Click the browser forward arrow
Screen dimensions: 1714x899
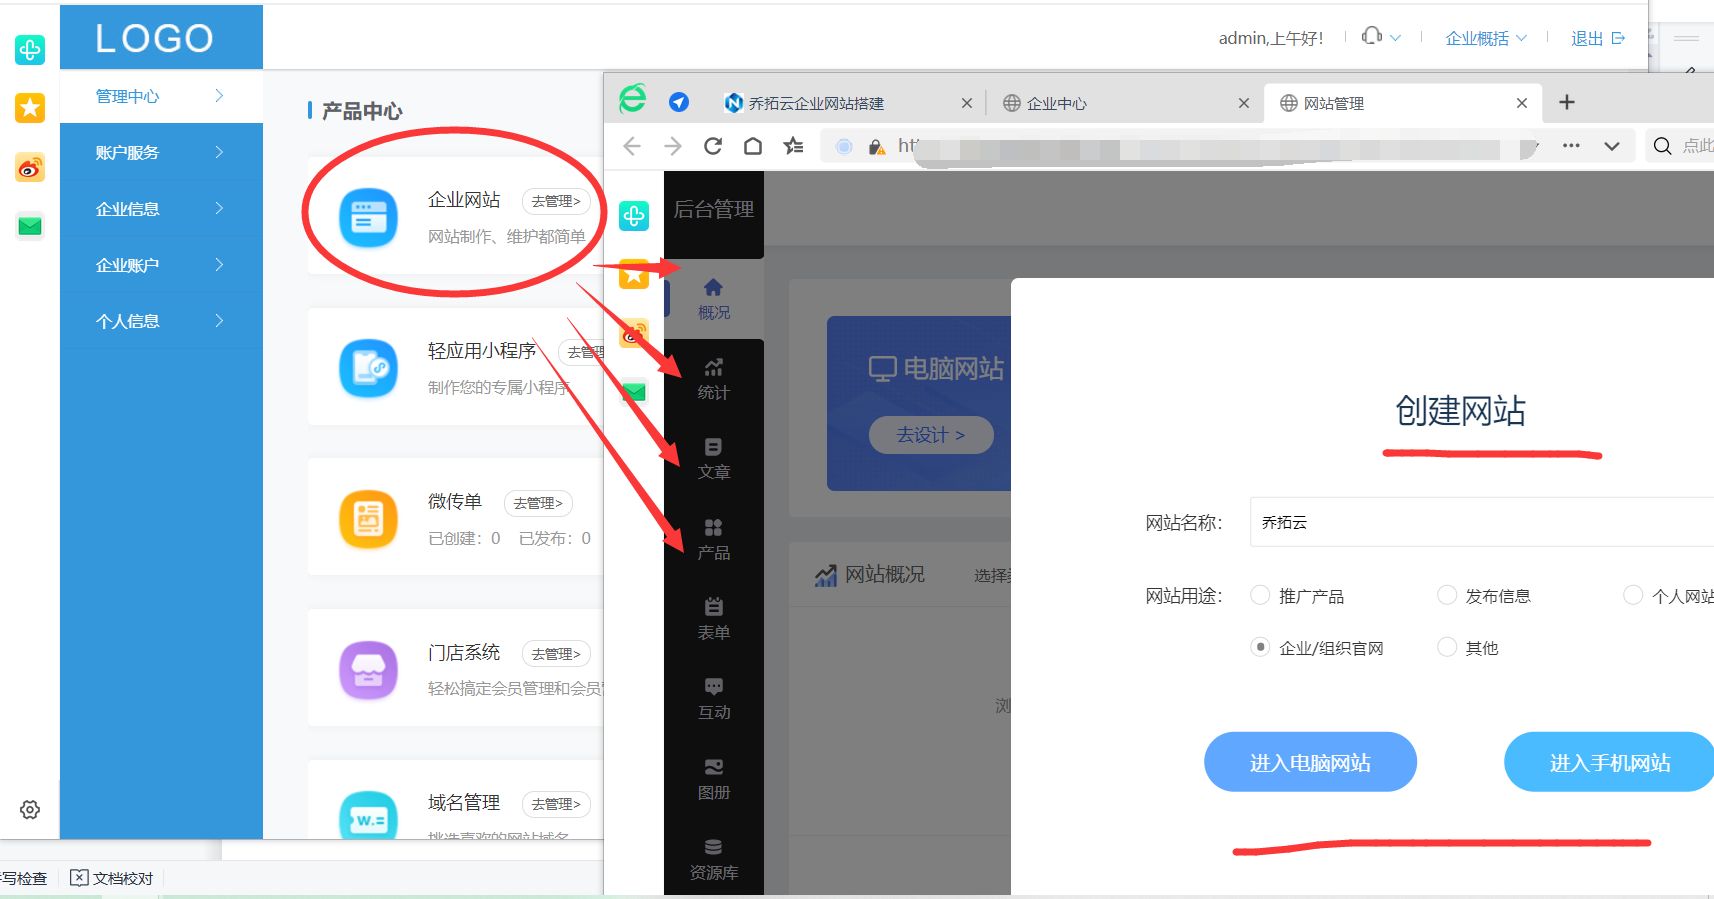[673, 146]
